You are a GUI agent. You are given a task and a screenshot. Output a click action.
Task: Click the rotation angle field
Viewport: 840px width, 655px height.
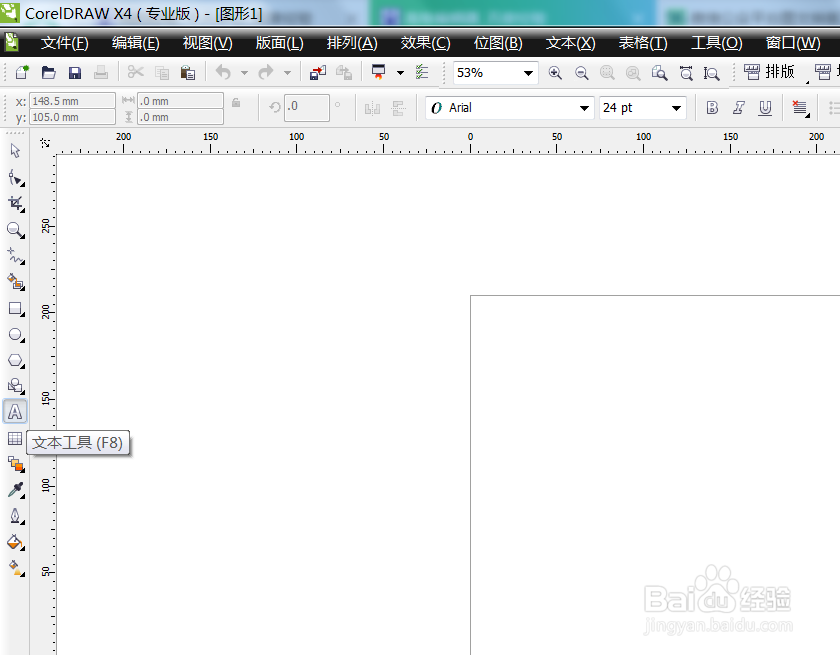pos(306,108)
